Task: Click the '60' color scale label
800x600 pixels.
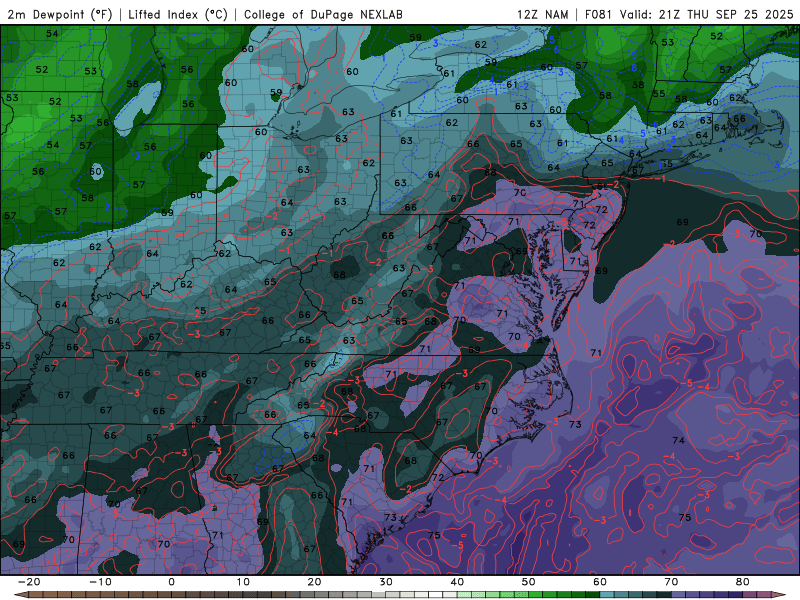Action: coord(600,582)
